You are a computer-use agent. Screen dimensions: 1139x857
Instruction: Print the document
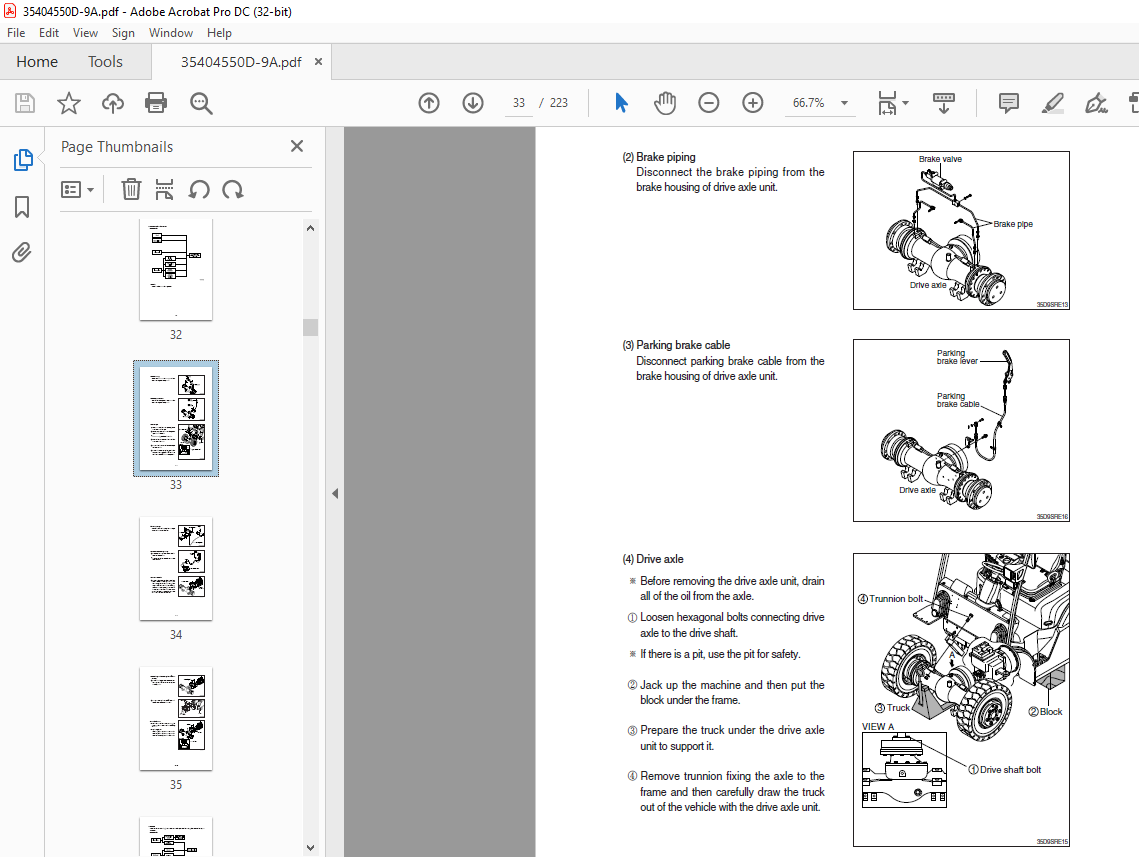point(156,103)
